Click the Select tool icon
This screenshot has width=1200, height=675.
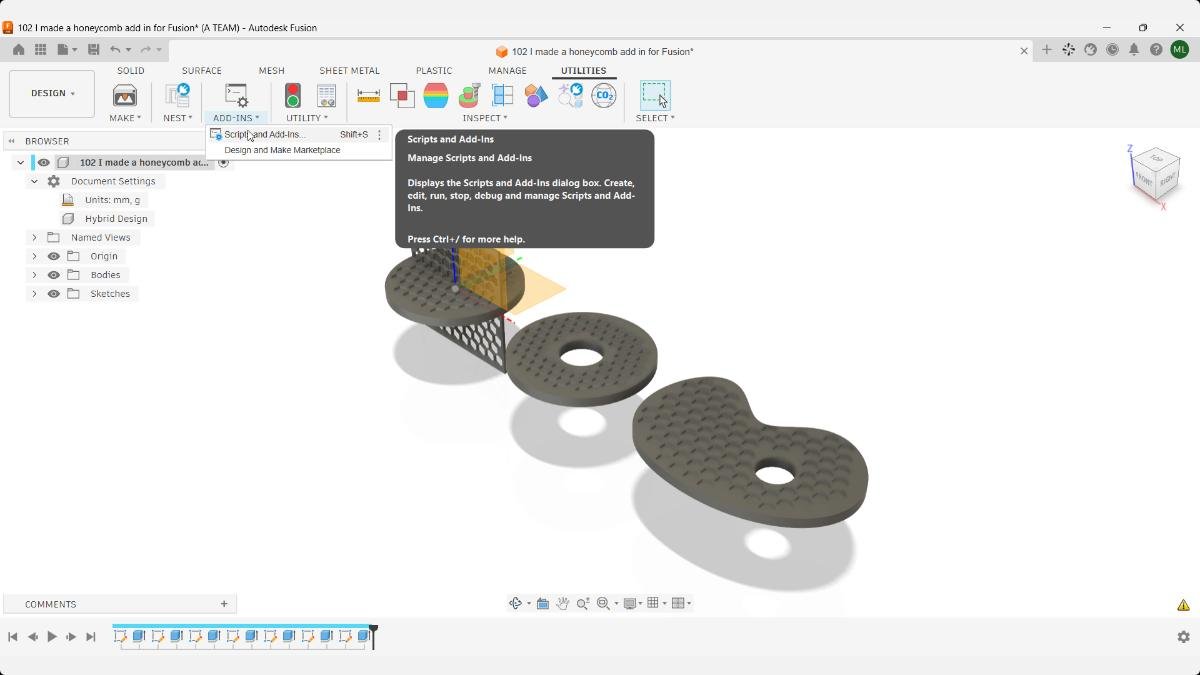pyautogui.click(x=655, y=96)
